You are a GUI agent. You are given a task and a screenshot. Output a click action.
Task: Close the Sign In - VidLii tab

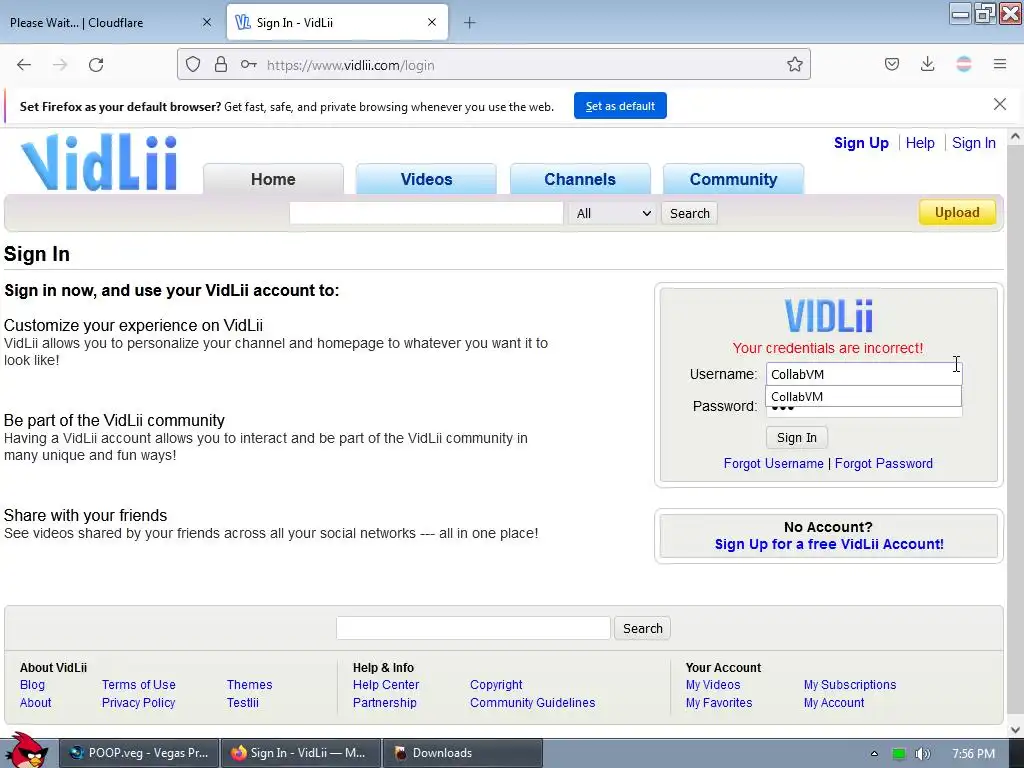point(432,22)
